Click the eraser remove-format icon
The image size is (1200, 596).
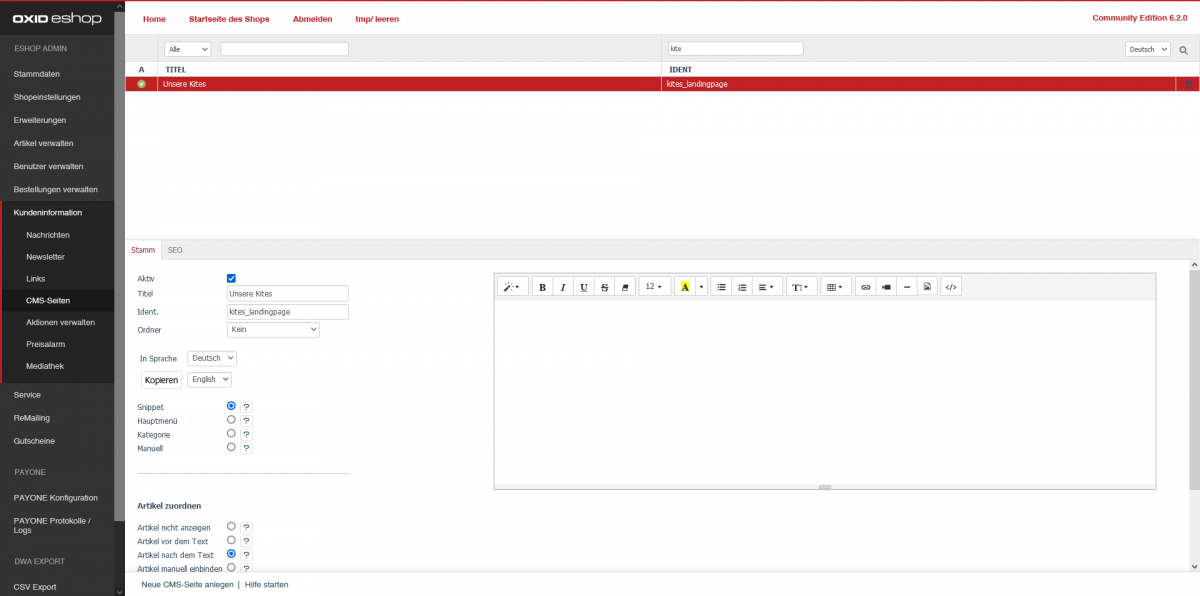(625, 287)
